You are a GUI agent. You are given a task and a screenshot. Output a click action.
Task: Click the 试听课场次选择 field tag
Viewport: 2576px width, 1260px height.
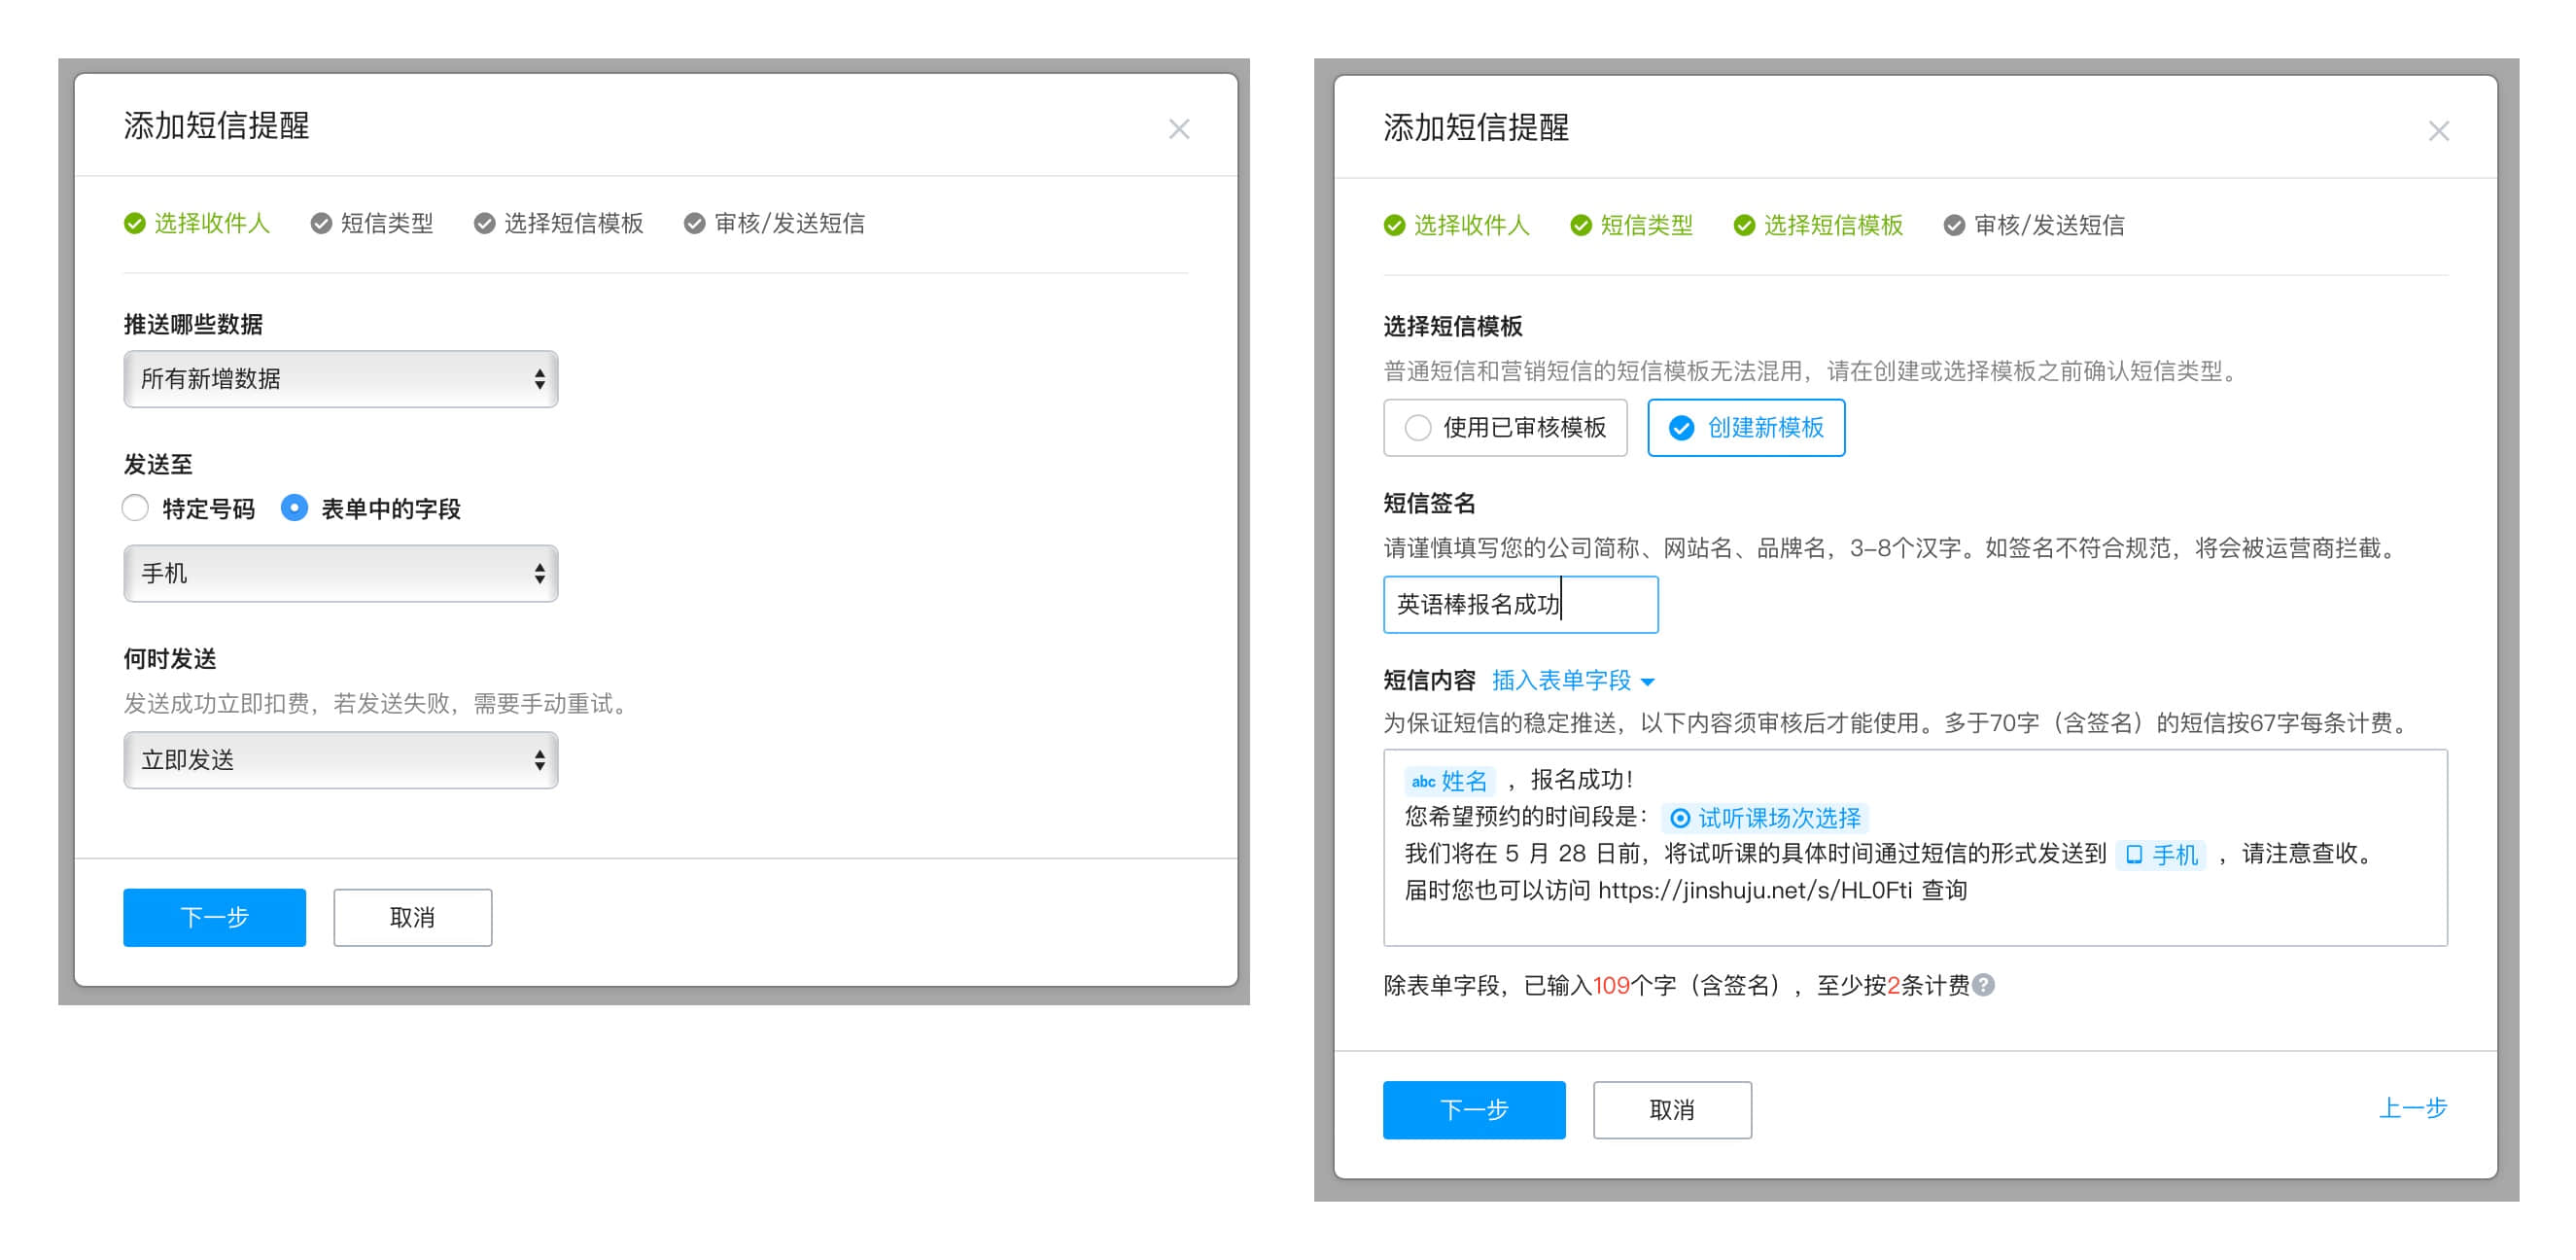pyautogui.click(x=1765, y=818)
